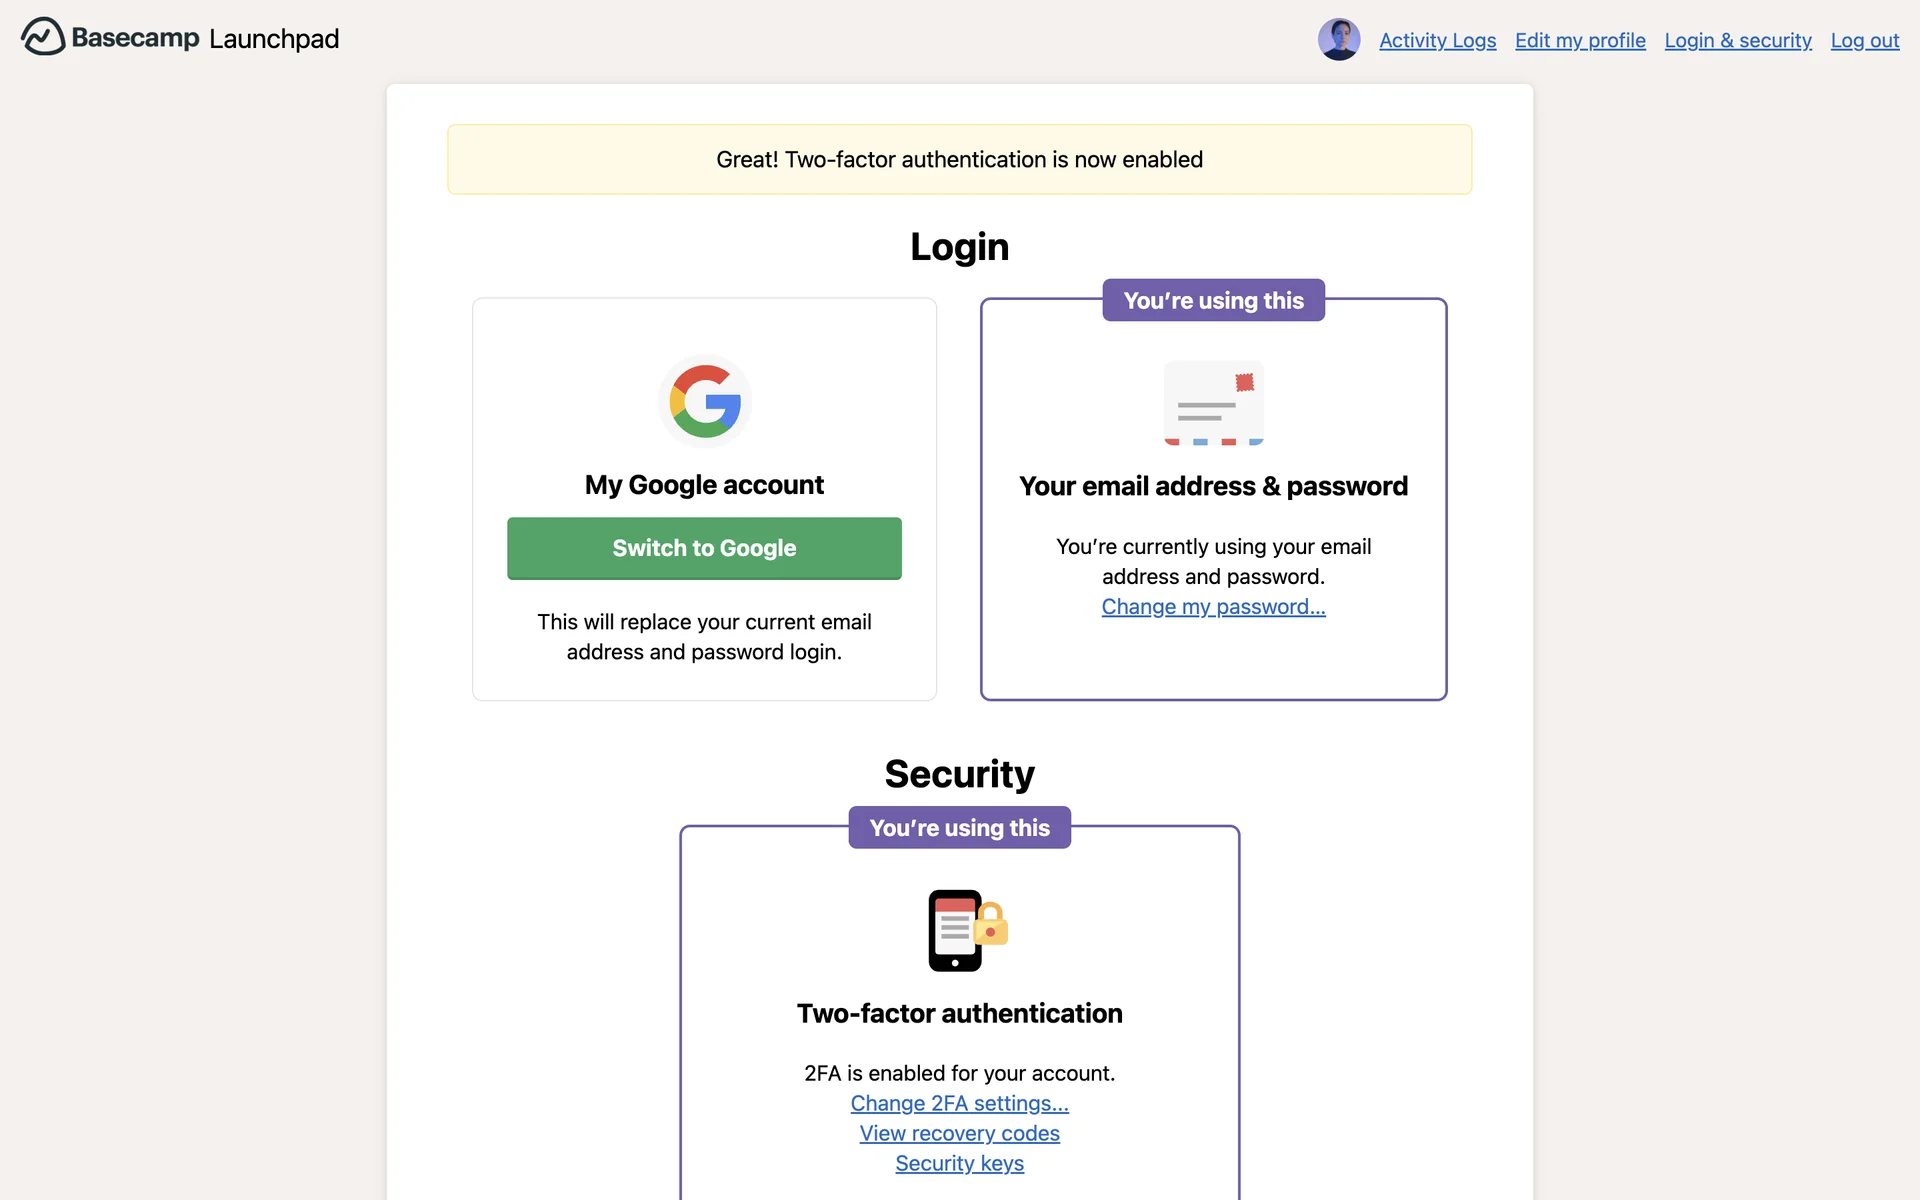Go to Login & security
This screenshot has height=1200, width=1920.
[x=1737, y=40]
